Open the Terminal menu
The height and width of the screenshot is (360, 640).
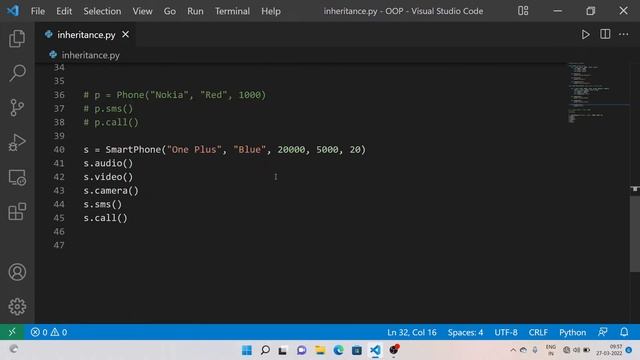pos(232,11)
